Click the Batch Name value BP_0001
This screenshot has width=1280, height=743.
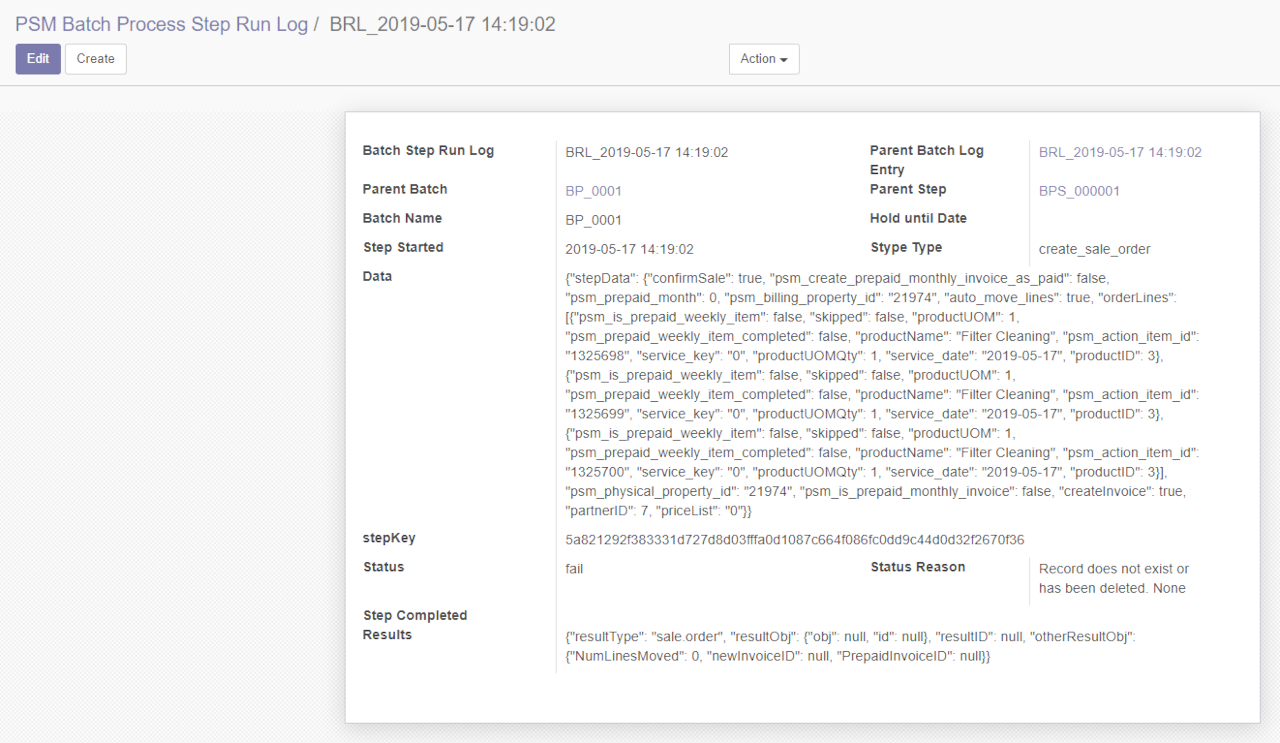pyautogui.click(x=593, y=220)
